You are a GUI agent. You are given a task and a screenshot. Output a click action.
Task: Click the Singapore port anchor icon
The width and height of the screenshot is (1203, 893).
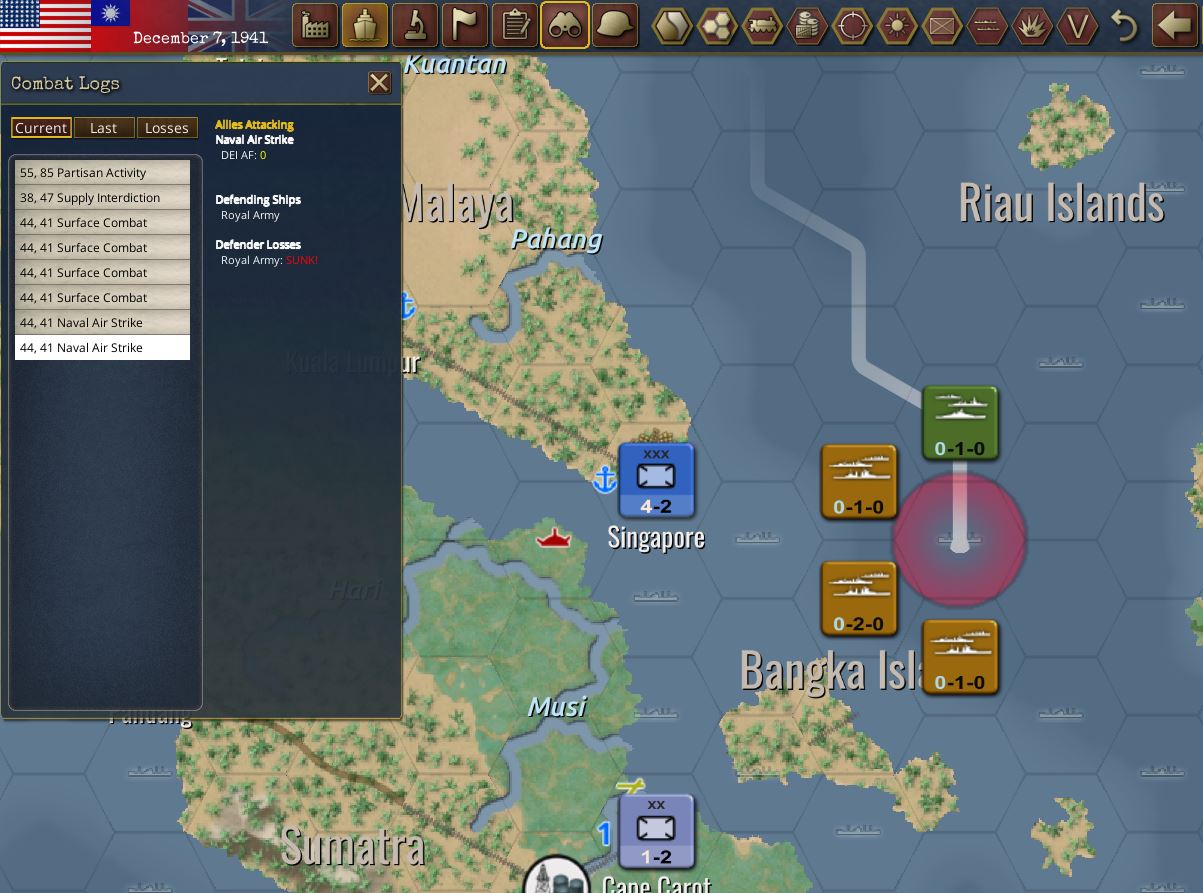coord(605,480)
